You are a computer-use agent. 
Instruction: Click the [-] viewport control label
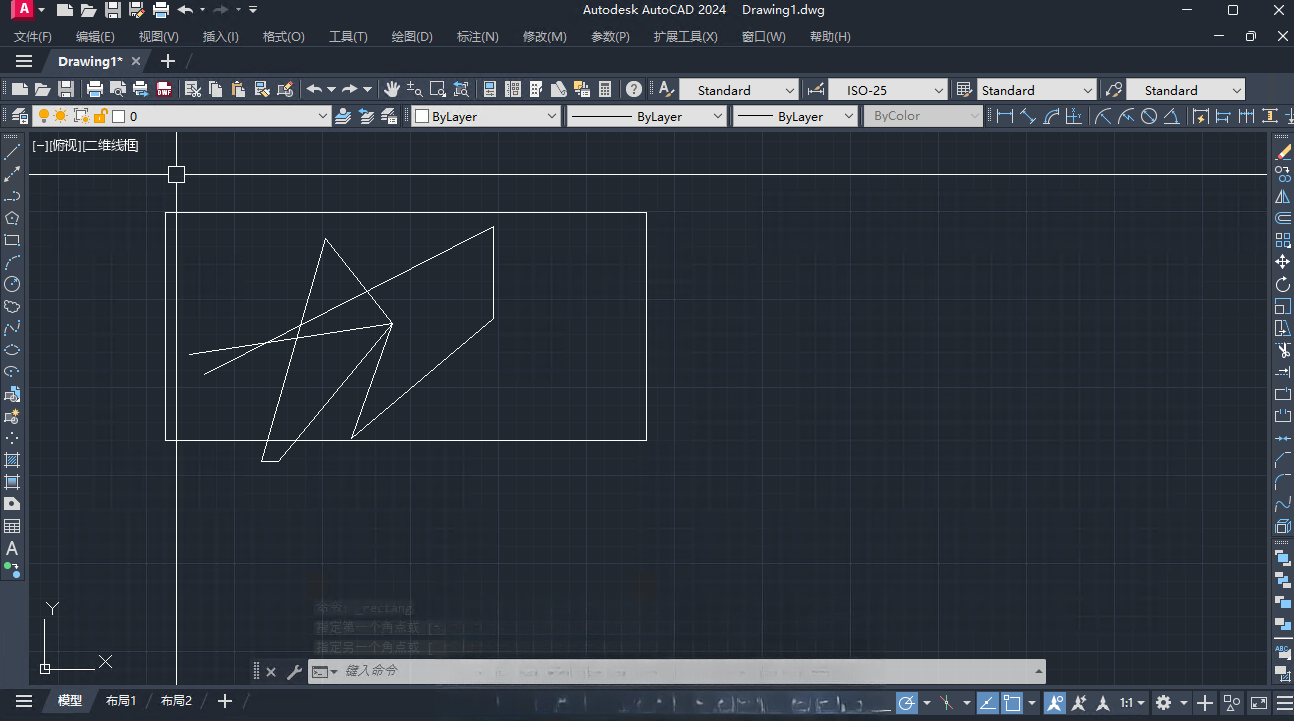point(40,145)
